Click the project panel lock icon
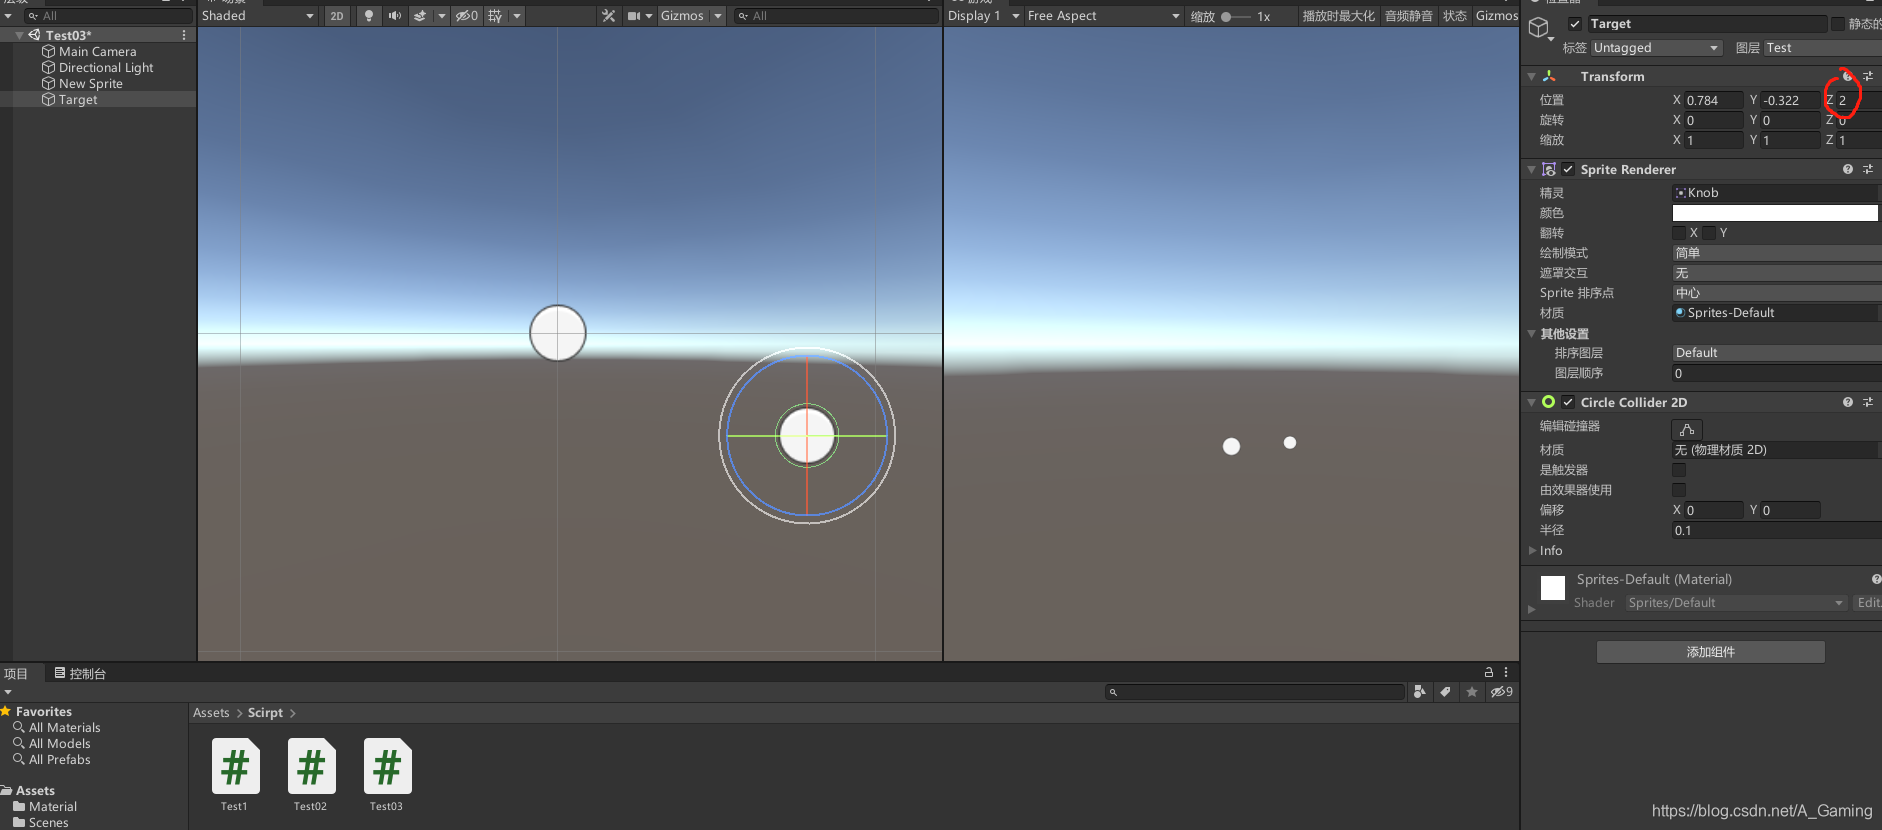This screenshot has height=830, width=1882. pyautogui.click(x=1489, y=673)
